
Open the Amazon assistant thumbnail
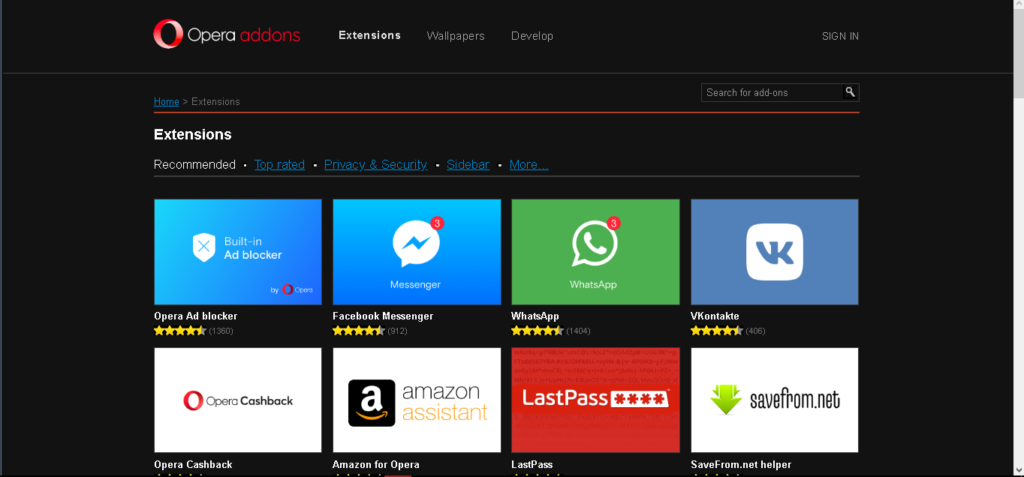(417, 400)
